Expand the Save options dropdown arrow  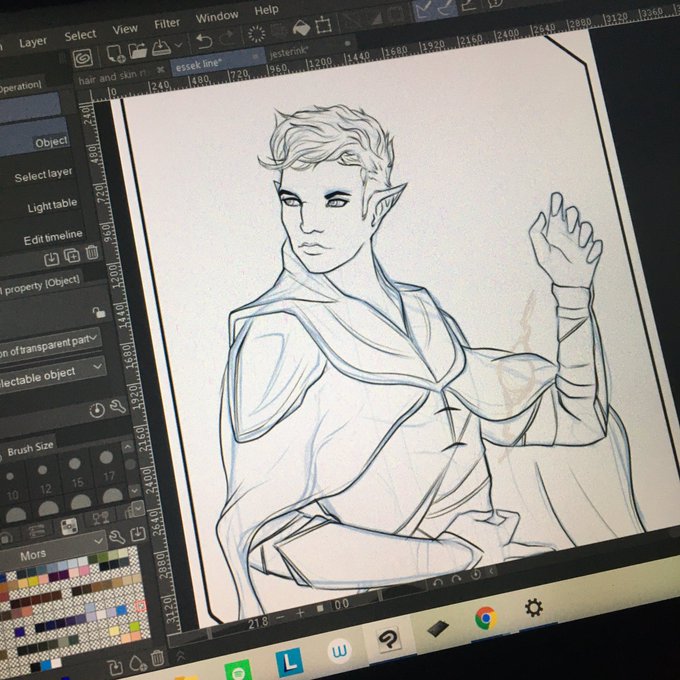(x=178, y=44)
